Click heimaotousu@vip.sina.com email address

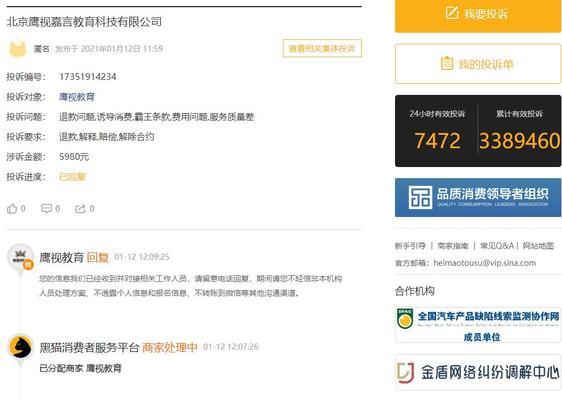[485, 263]
